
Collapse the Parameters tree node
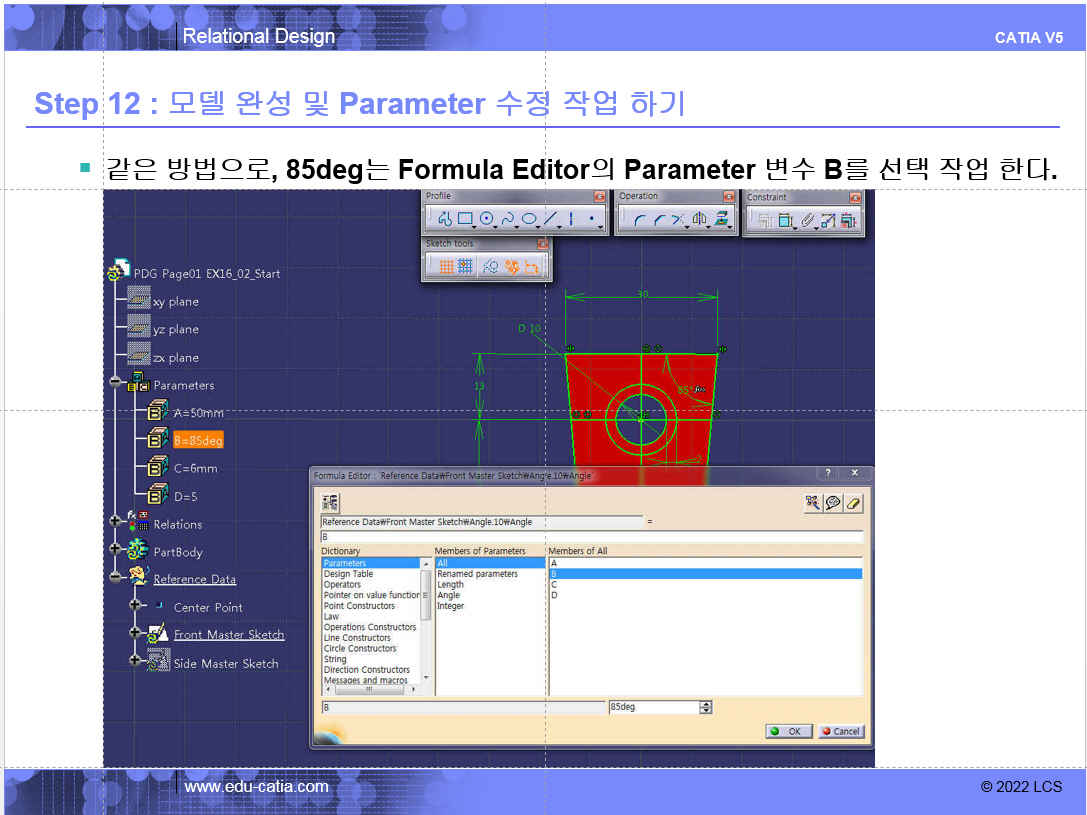(116, 384)
